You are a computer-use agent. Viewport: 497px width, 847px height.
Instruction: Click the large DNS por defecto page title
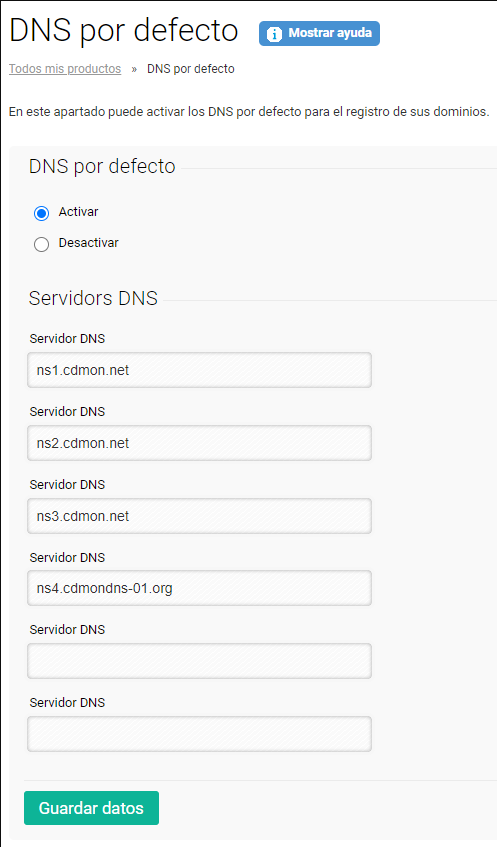coord(124,30)
